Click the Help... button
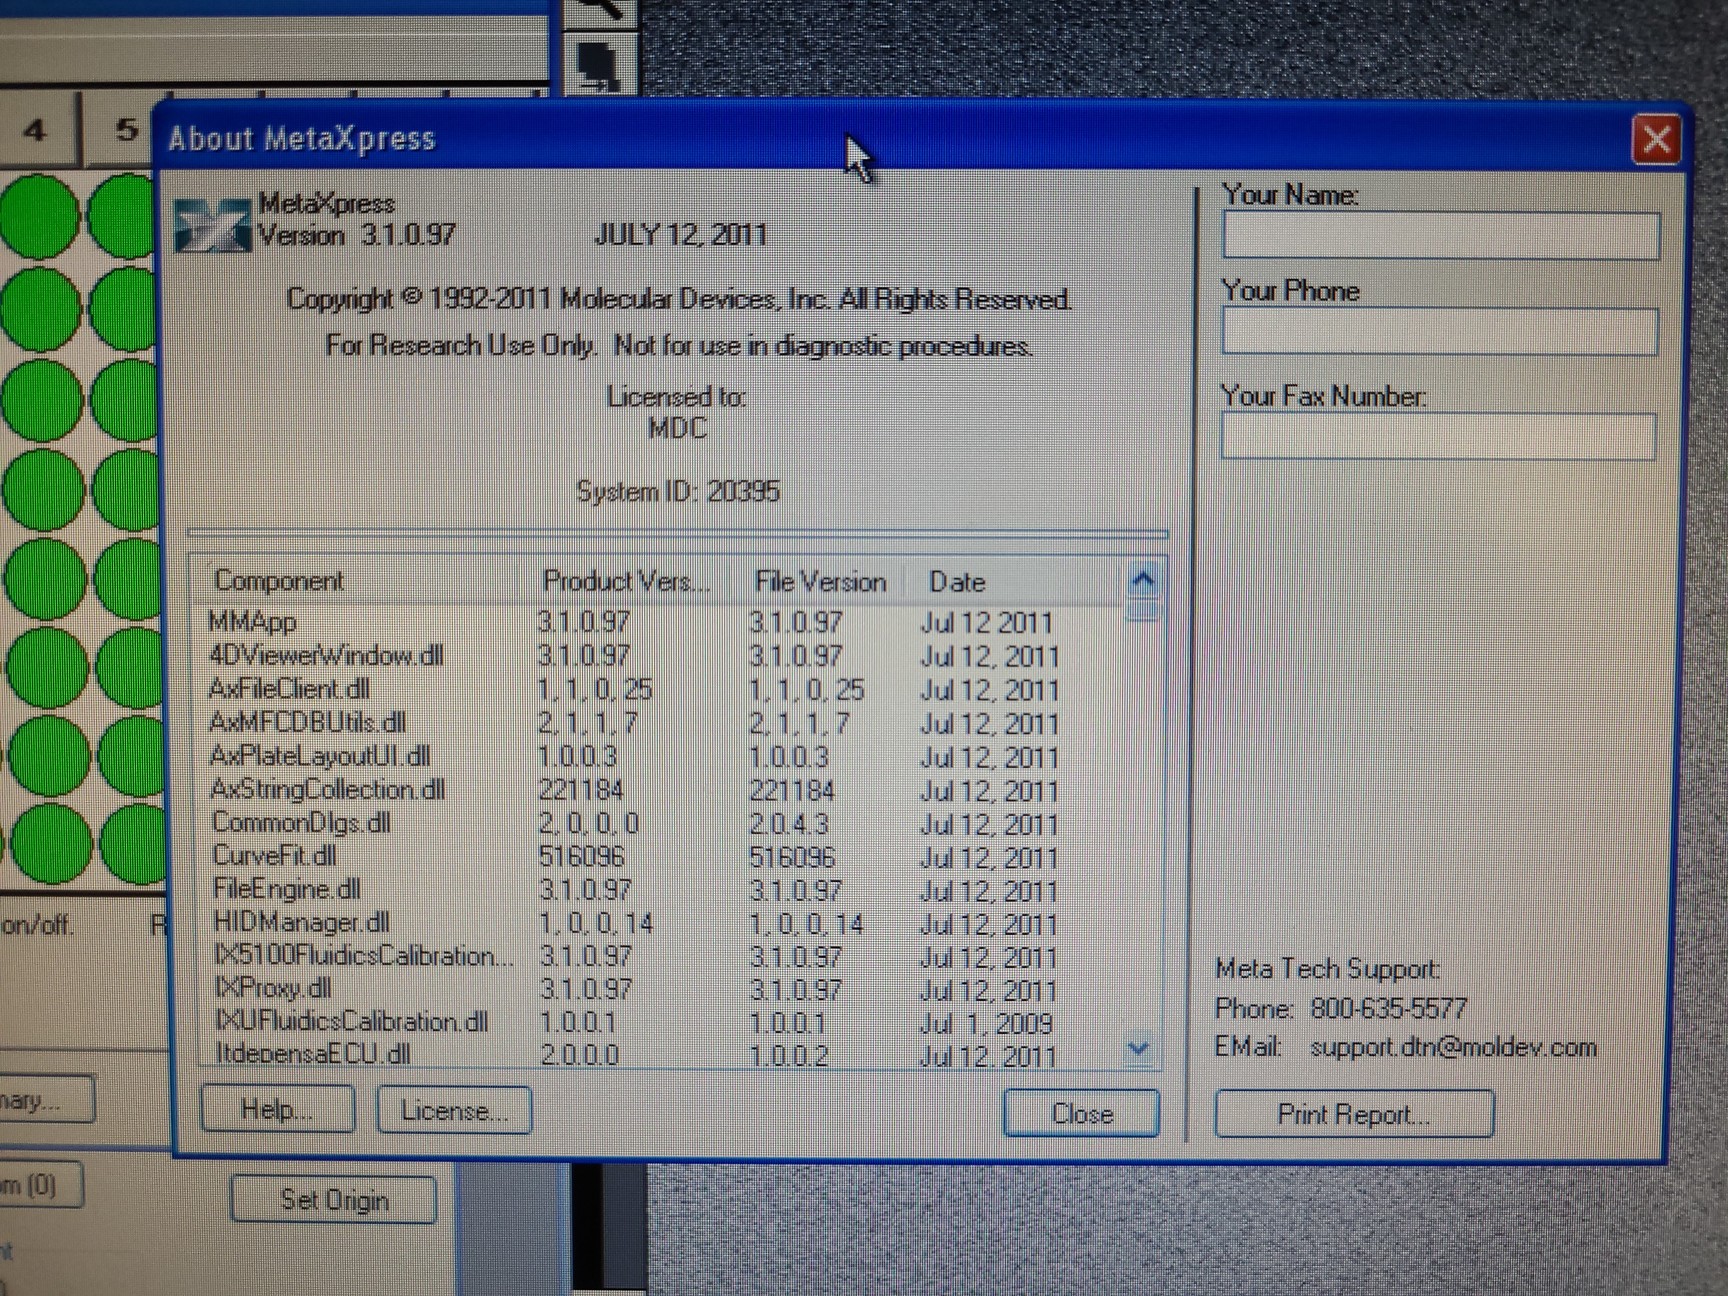The width and height of the screenshot is (1728, 1296). coord(277,1110)
